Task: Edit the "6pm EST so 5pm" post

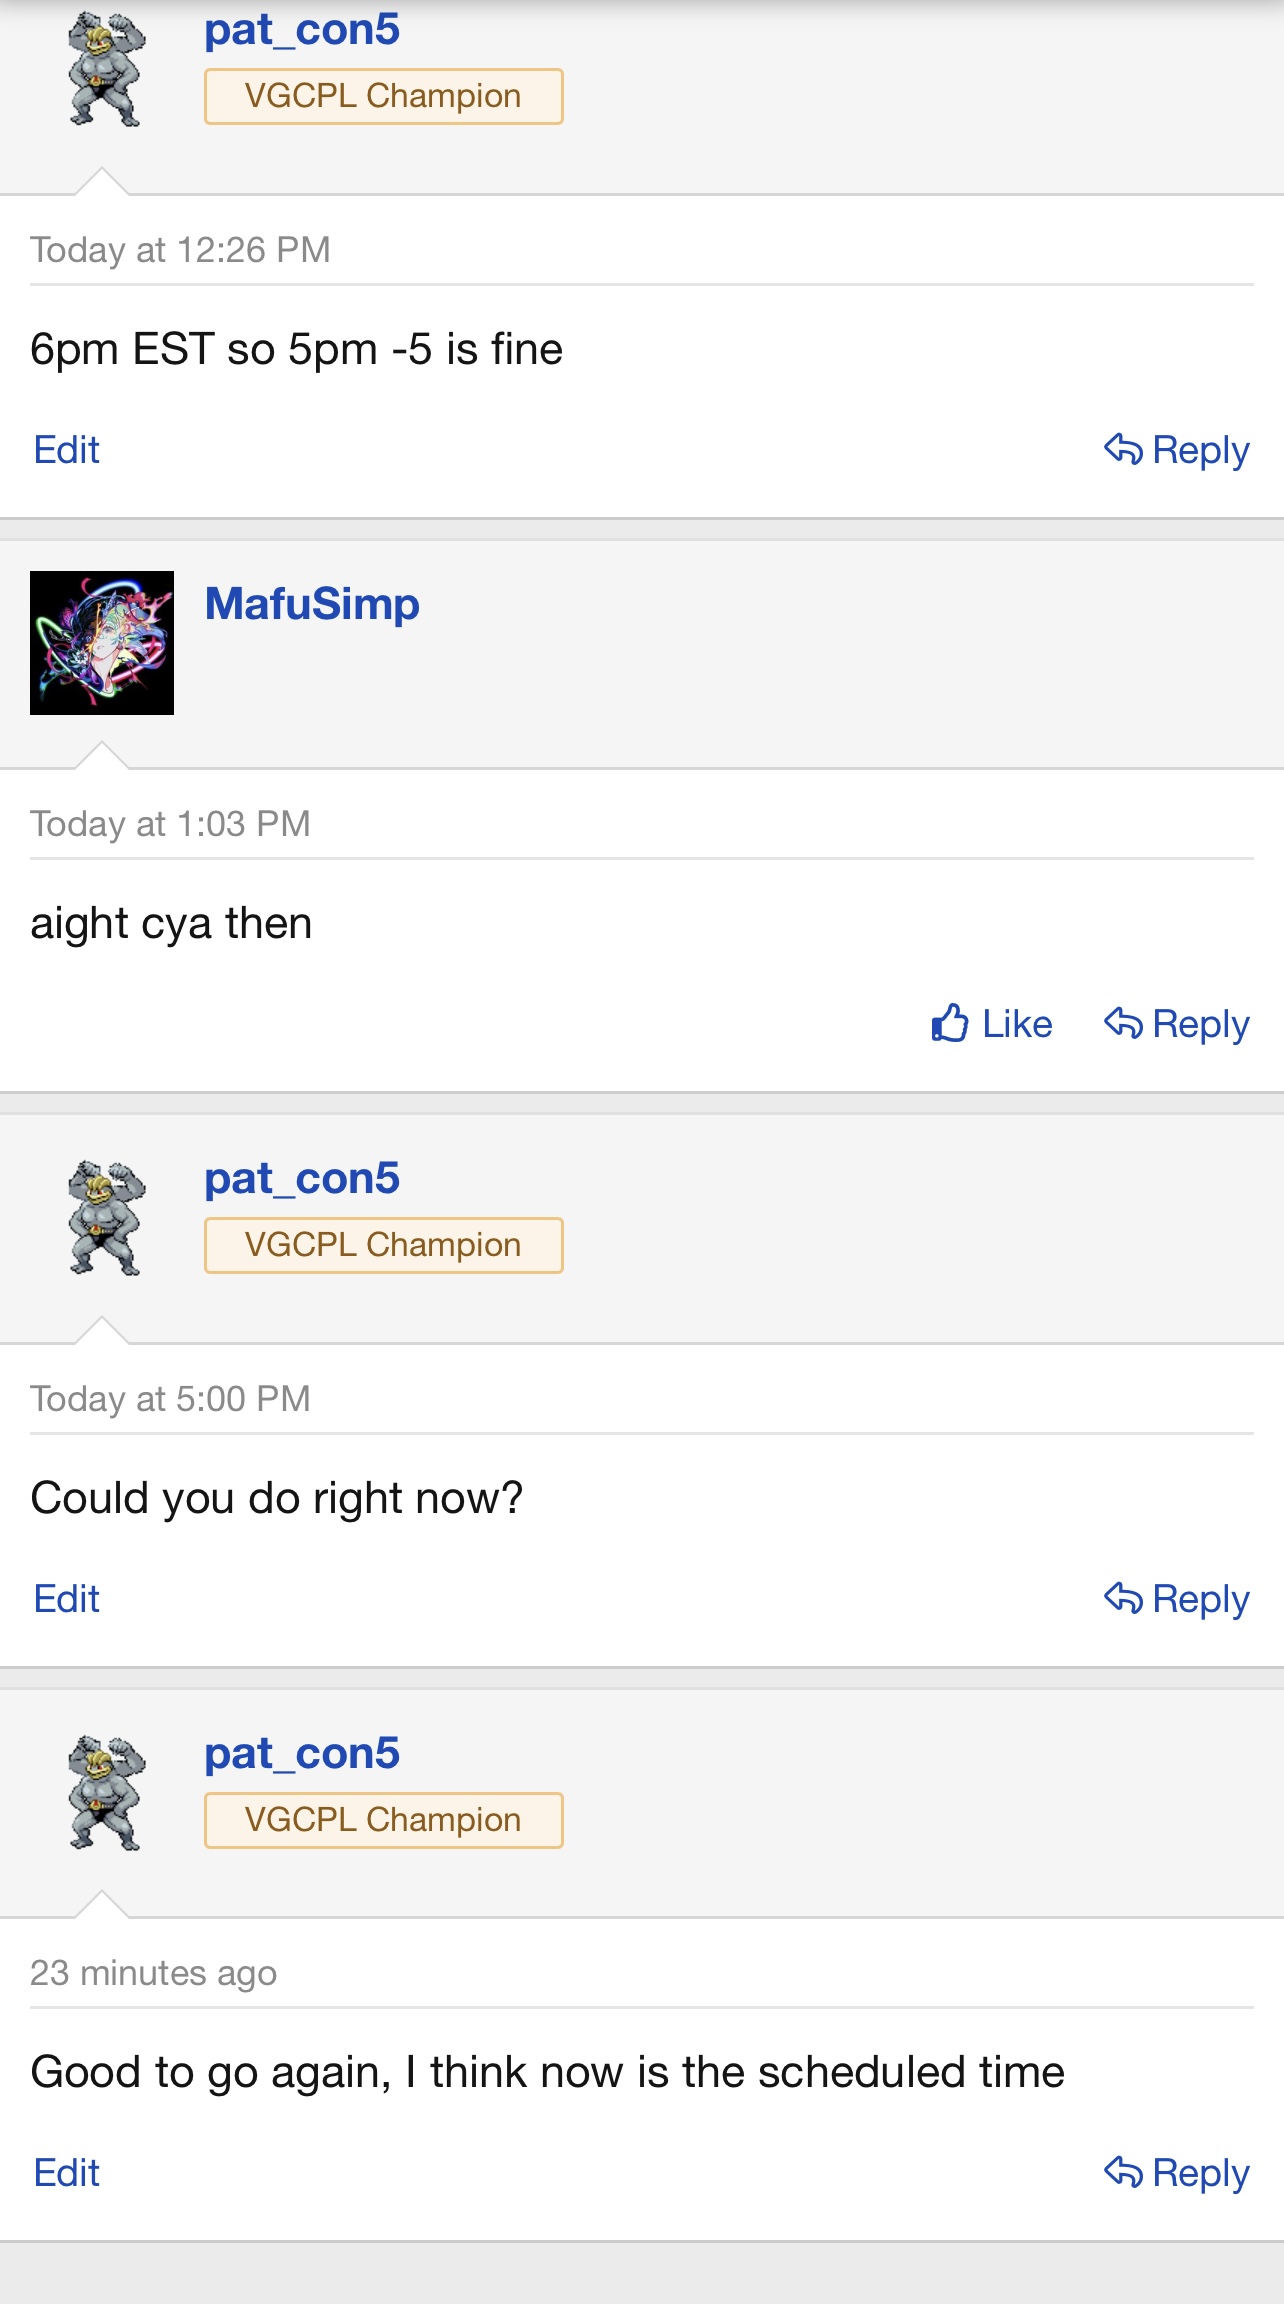Action: 67,450
